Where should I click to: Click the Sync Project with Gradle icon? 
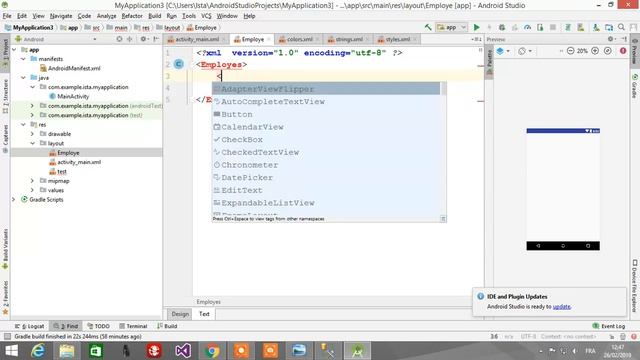(x=567, y=27)
